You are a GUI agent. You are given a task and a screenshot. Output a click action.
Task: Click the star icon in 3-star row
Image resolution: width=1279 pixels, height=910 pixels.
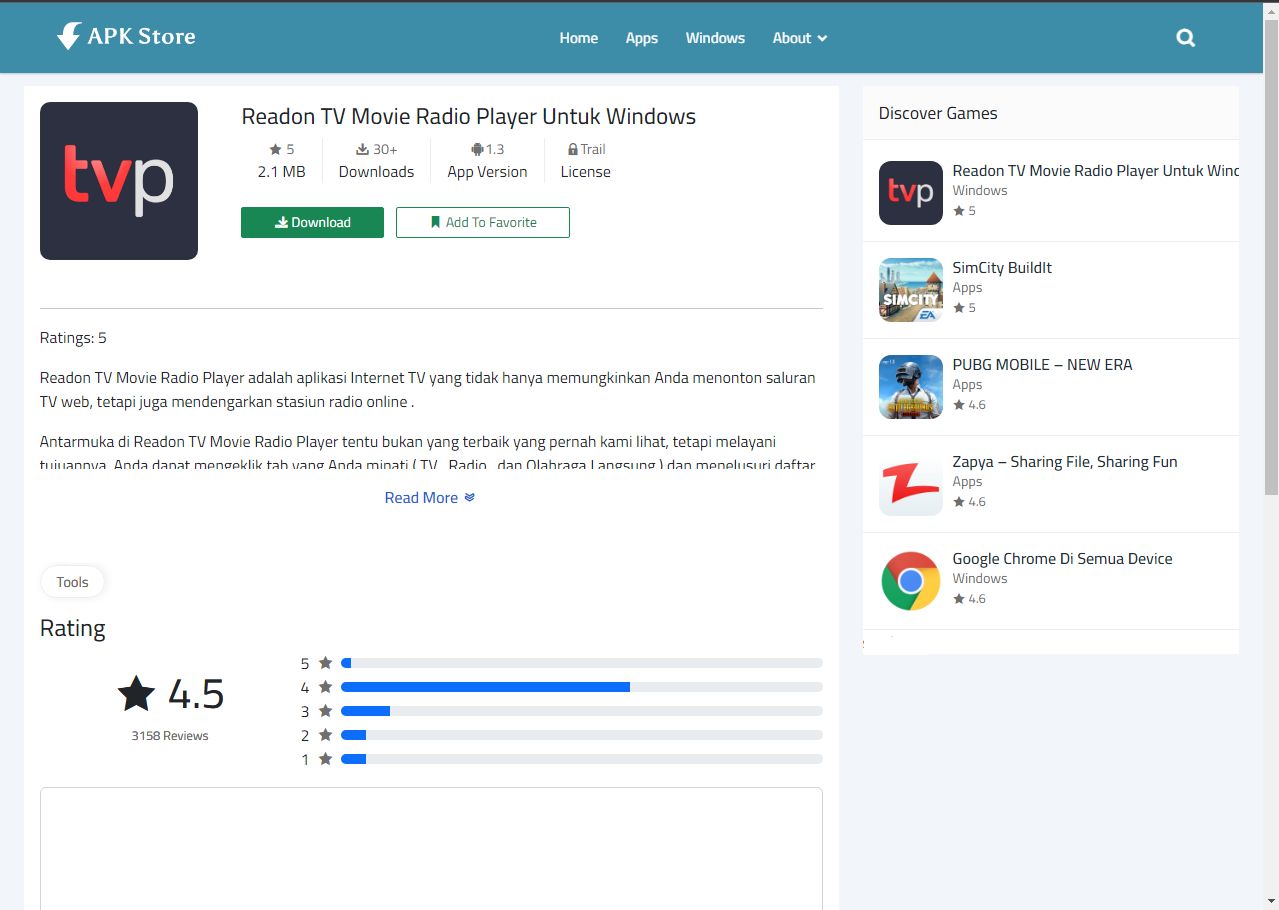click(325, 711)
